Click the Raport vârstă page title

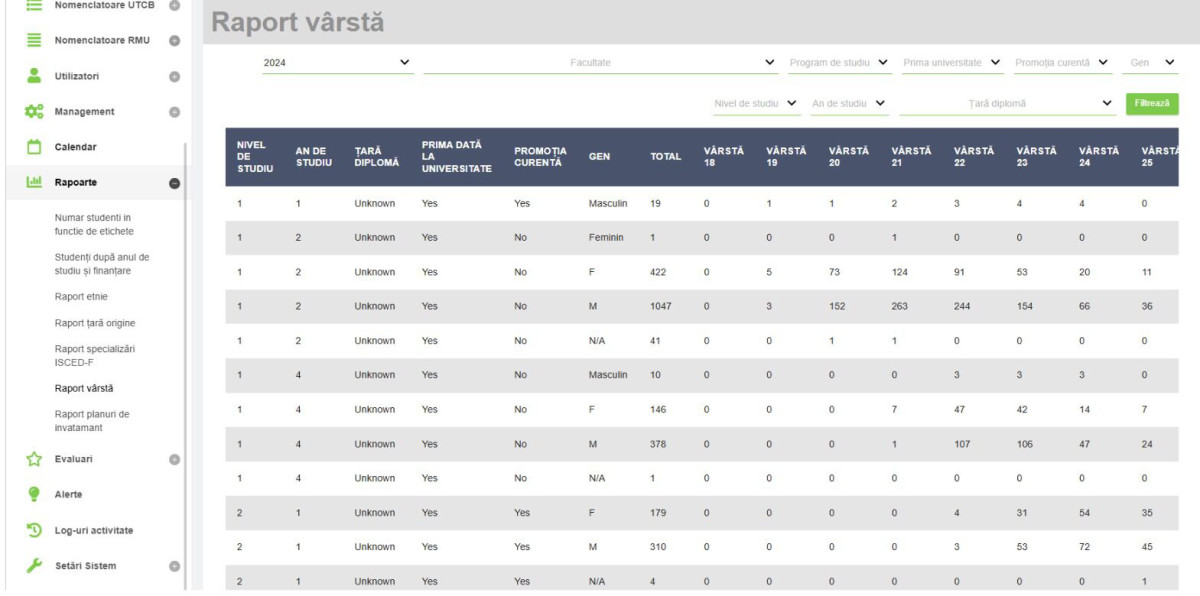point(298,22)
